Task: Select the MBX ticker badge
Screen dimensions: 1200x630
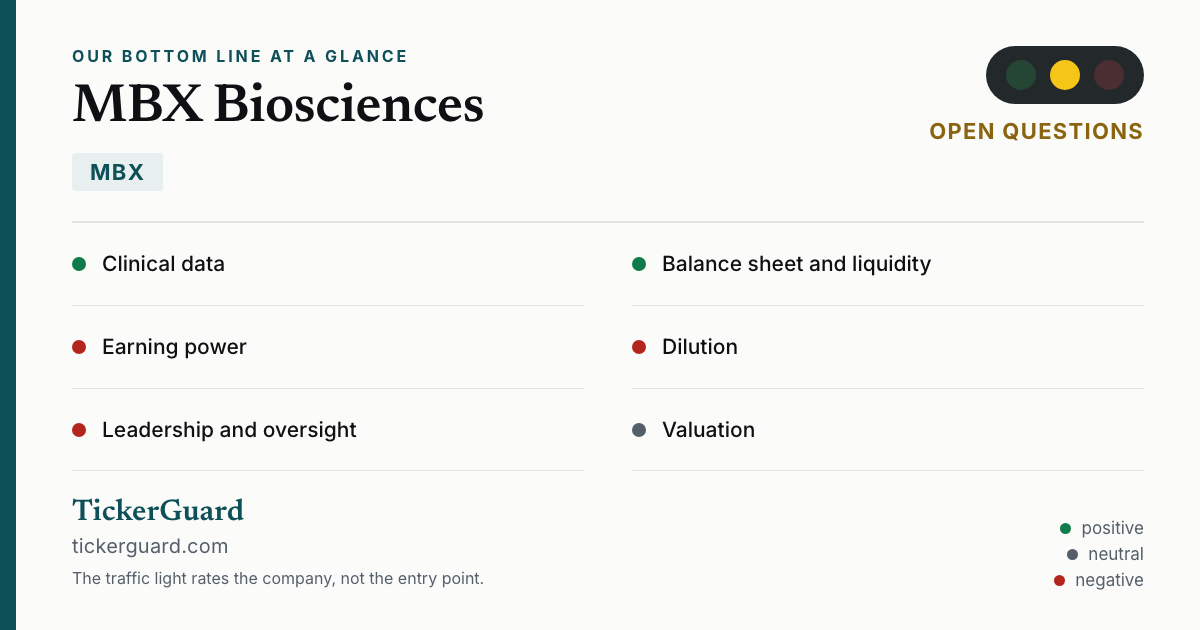Action: point(117,172)
